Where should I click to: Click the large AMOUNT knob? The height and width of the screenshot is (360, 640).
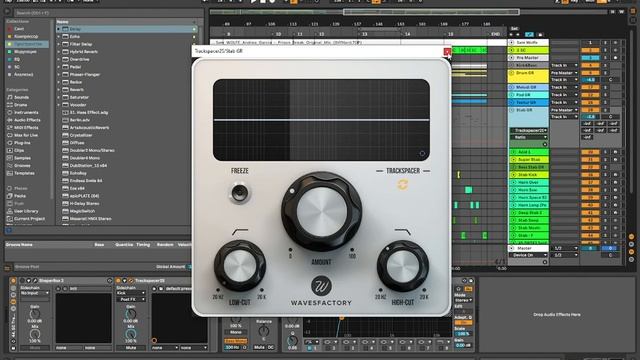click(321, 211)
